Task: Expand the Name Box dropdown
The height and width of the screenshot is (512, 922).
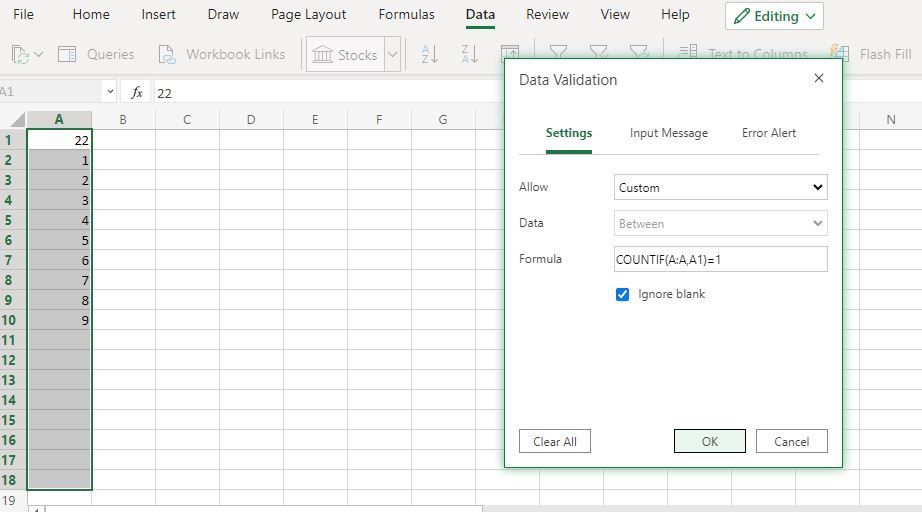Action: 110,92
